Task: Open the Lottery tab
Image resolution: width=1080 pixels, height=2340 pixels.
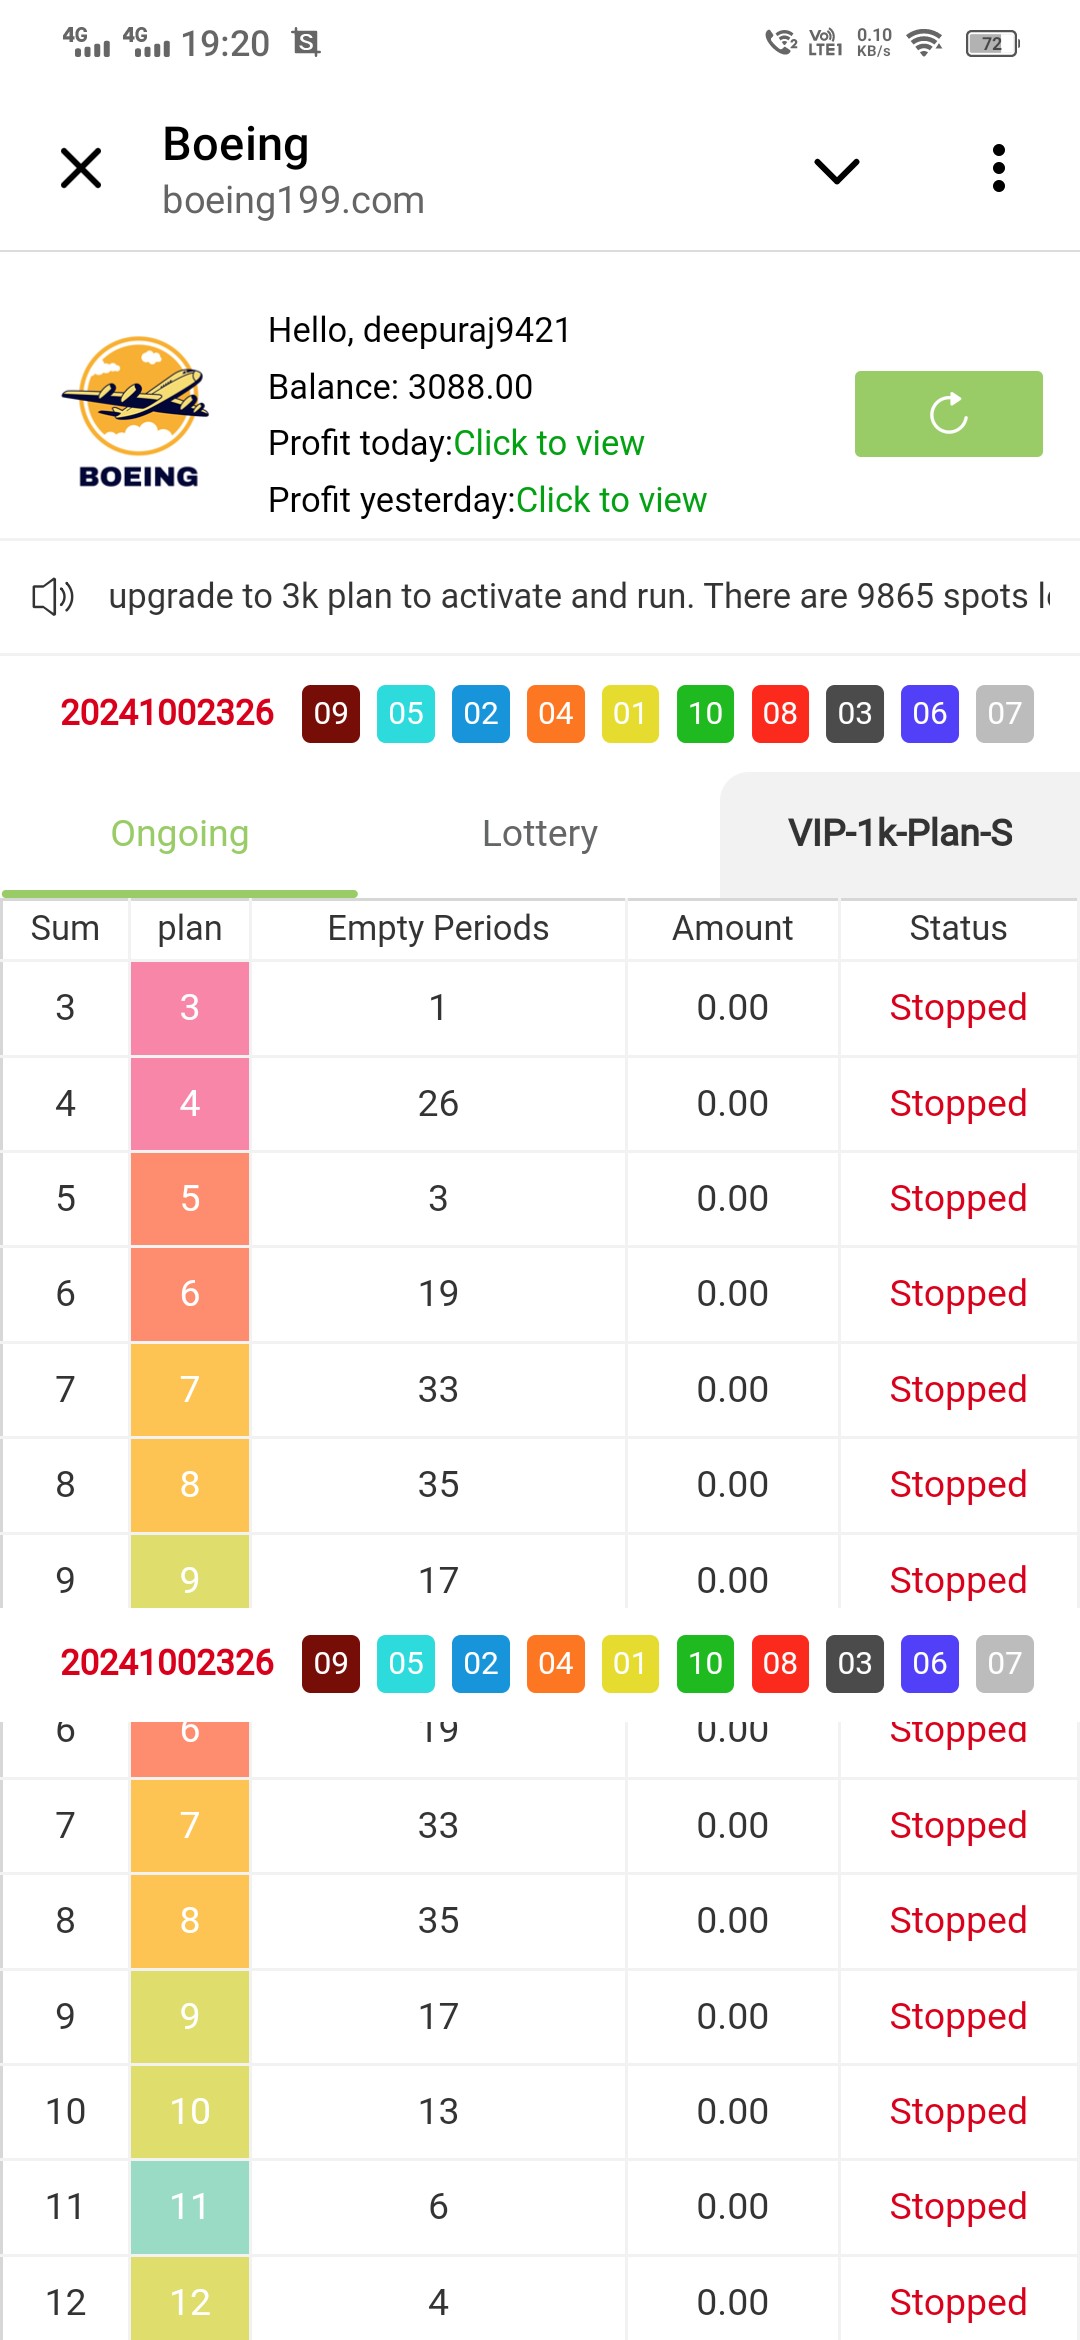Action: point(540,834)
